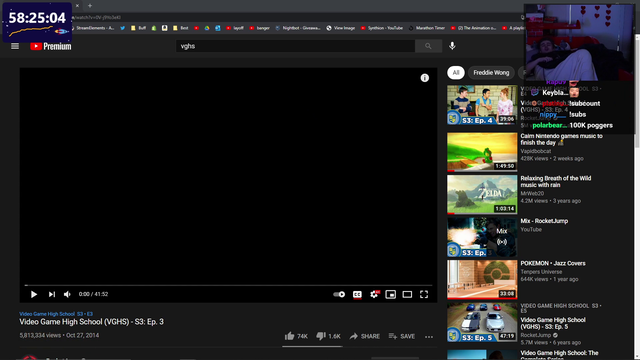Screen dimensions: 640x360
Task: Play the video
Action: point(34,294)
